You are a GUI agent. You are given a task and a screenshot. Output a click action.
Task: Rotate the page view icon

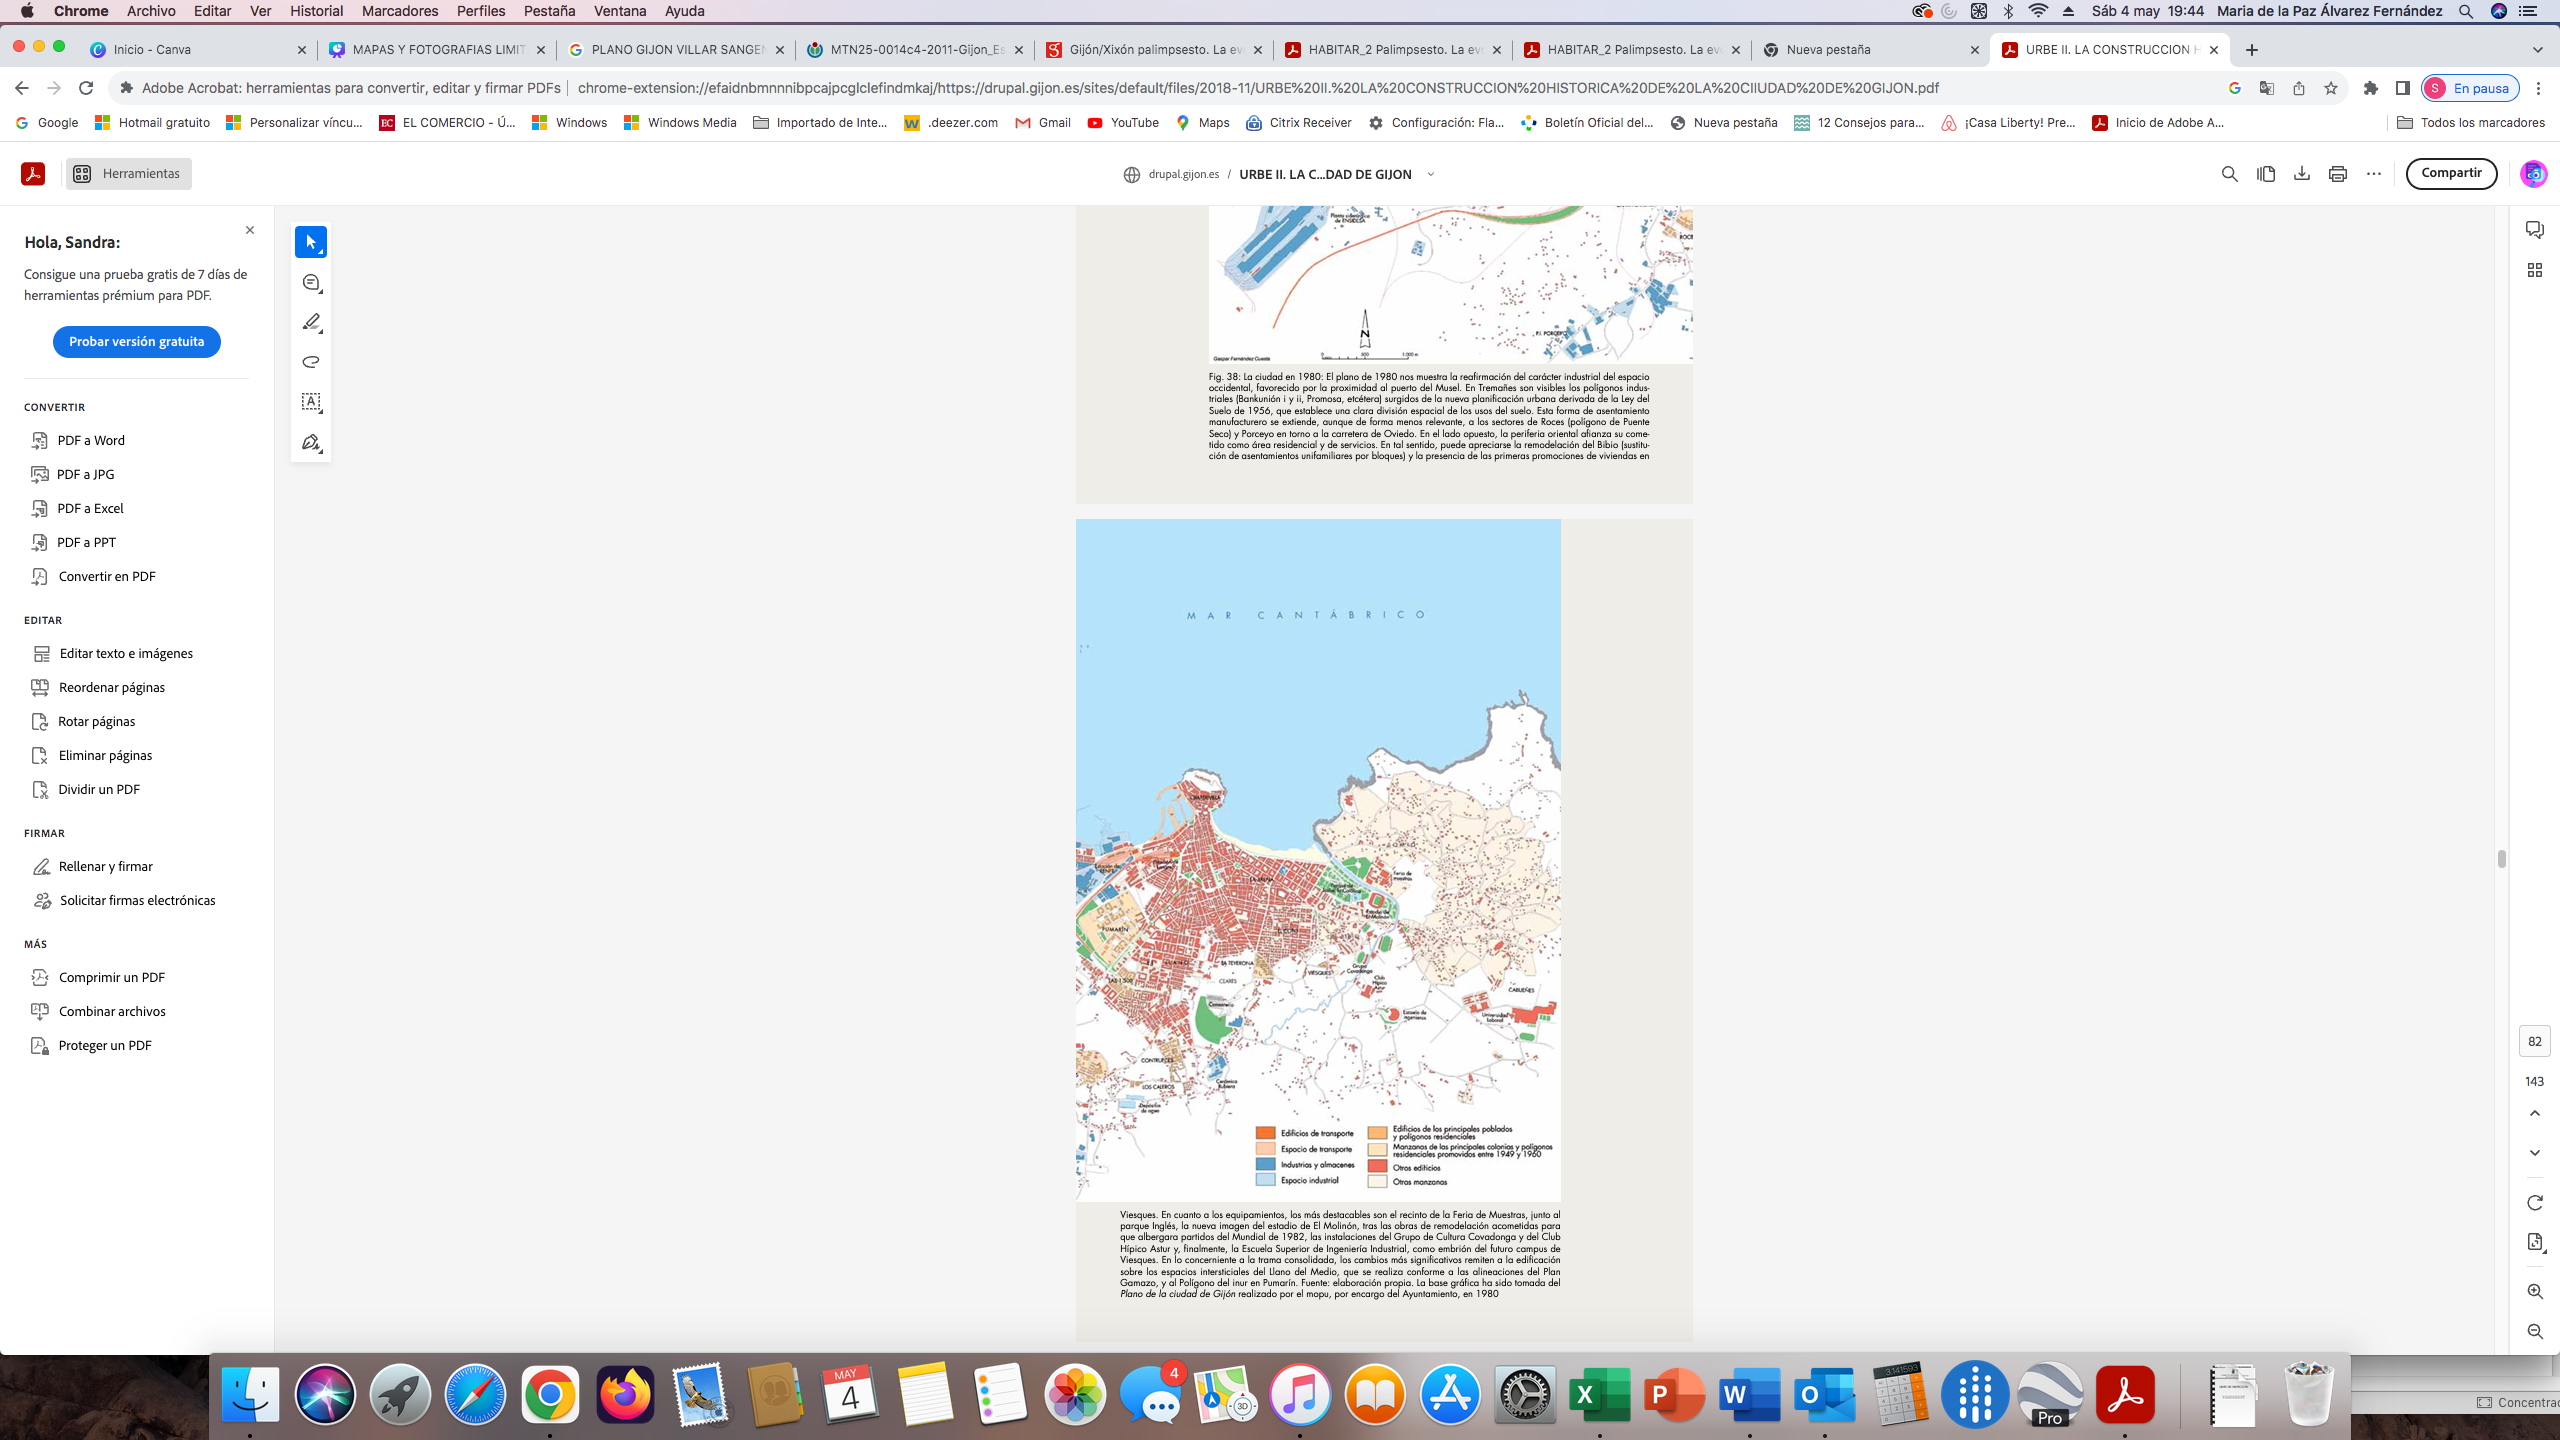click(2534, 1202)
